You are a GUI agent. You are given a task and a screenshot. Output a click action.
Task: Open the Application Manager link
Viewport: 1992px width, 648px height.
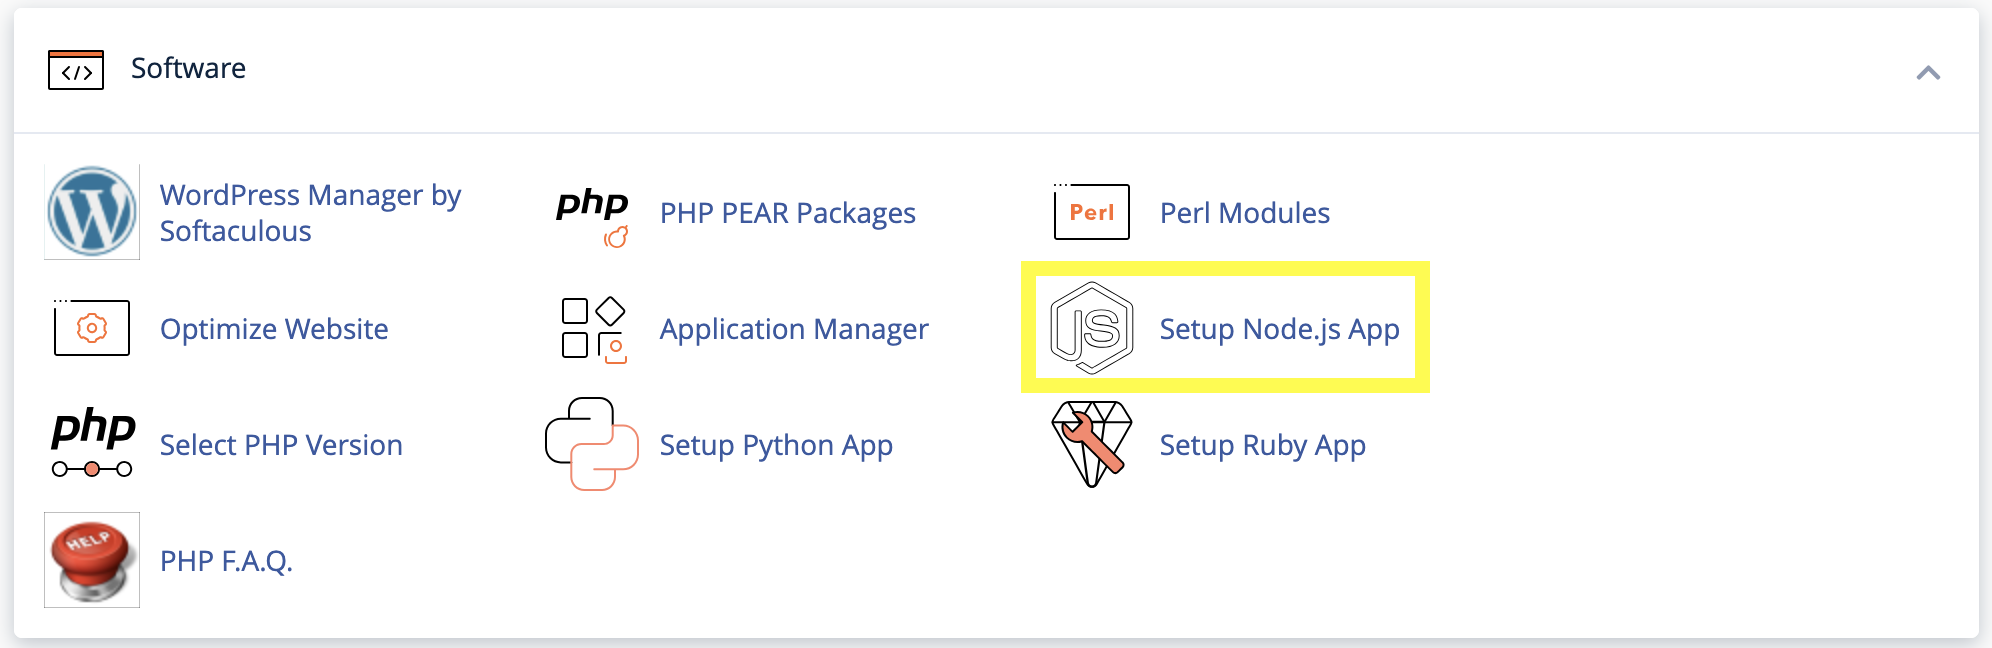pyautogui.click(x=794, y=329)
